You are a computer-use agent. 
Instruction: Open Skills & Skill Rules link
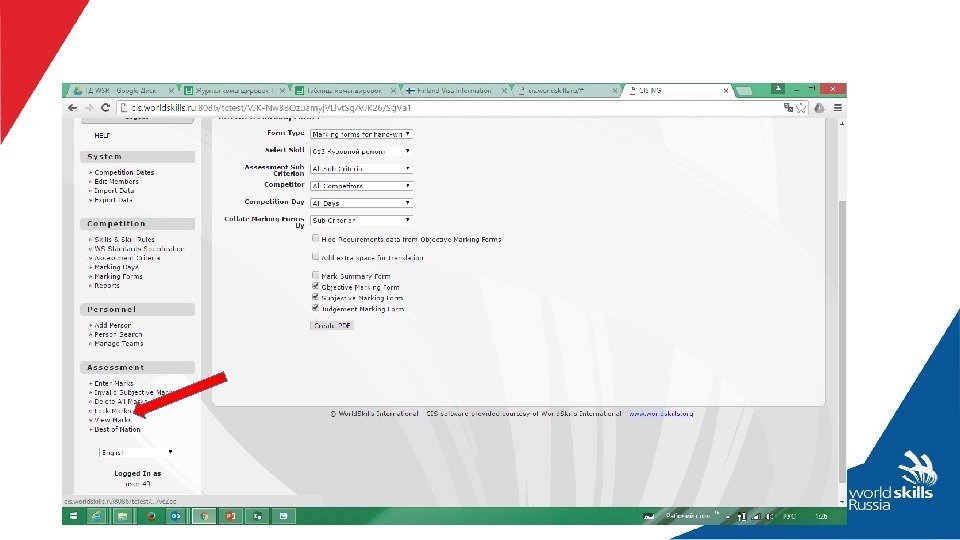(124, 240)
